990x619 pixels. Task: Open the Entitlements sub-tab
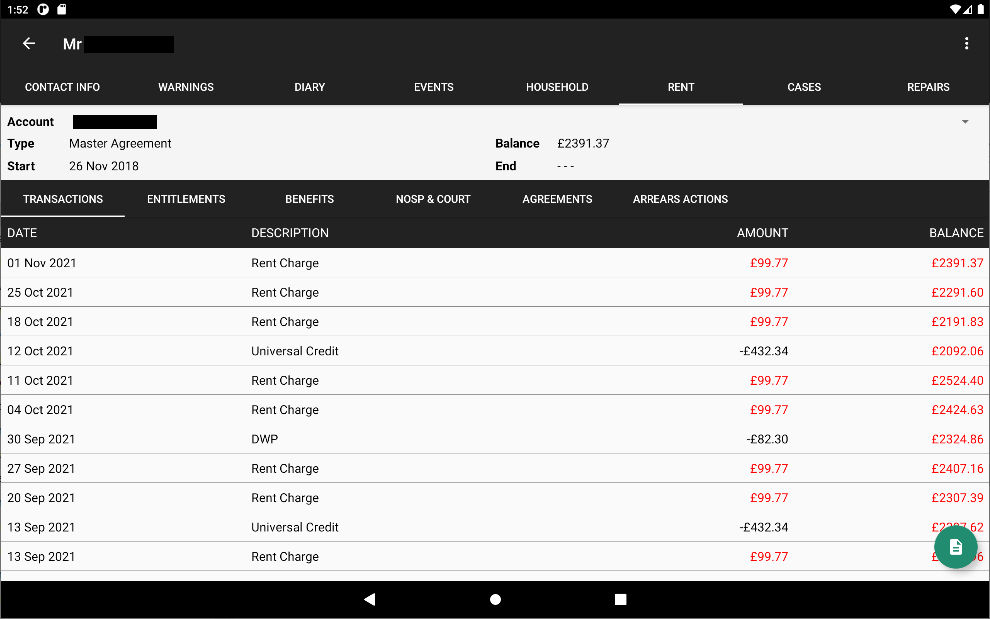(186, 199)
